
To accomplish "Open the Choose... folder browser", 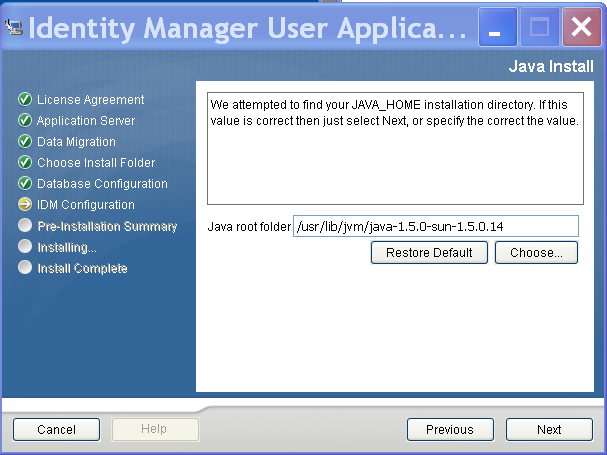I will (536, 252).
